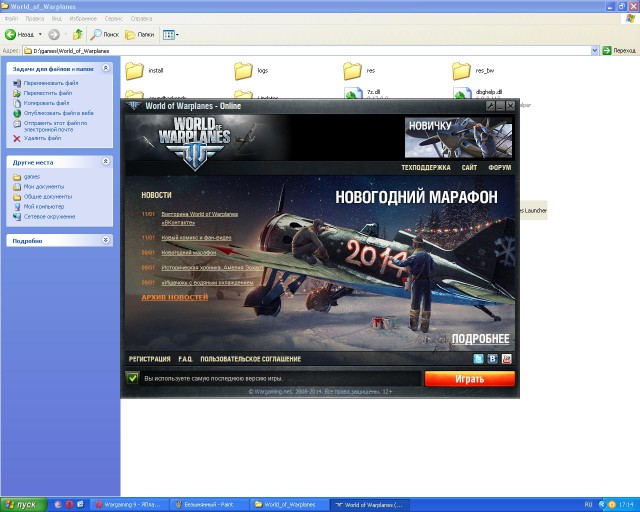Open the Сервис menu

113,19
